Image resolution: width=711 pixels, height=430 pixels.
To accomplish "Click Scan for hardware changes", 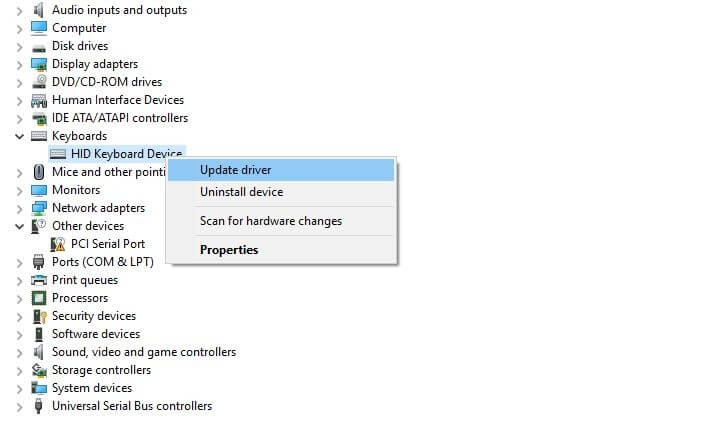I will click(270, 221).
